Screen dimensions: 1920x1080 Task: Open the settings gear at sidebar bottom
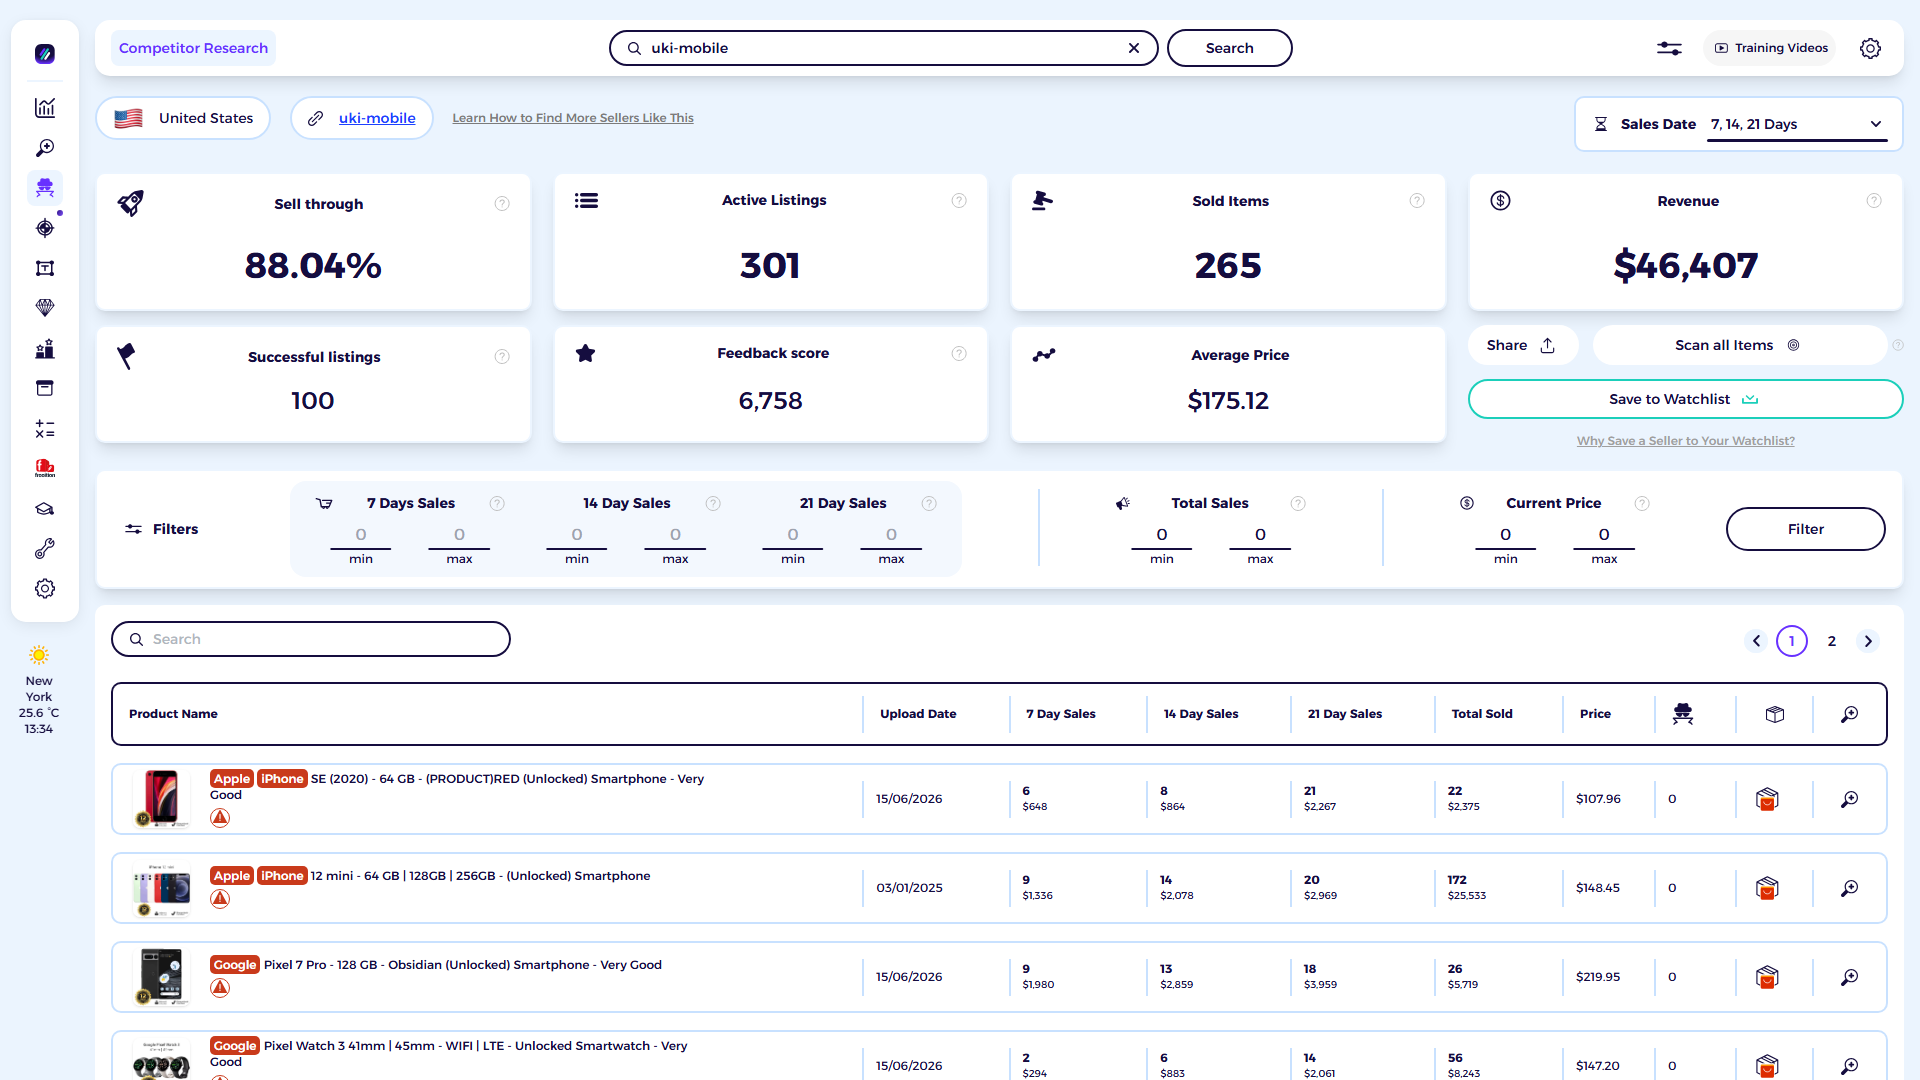pyautogui.click(x=45, y=589)
